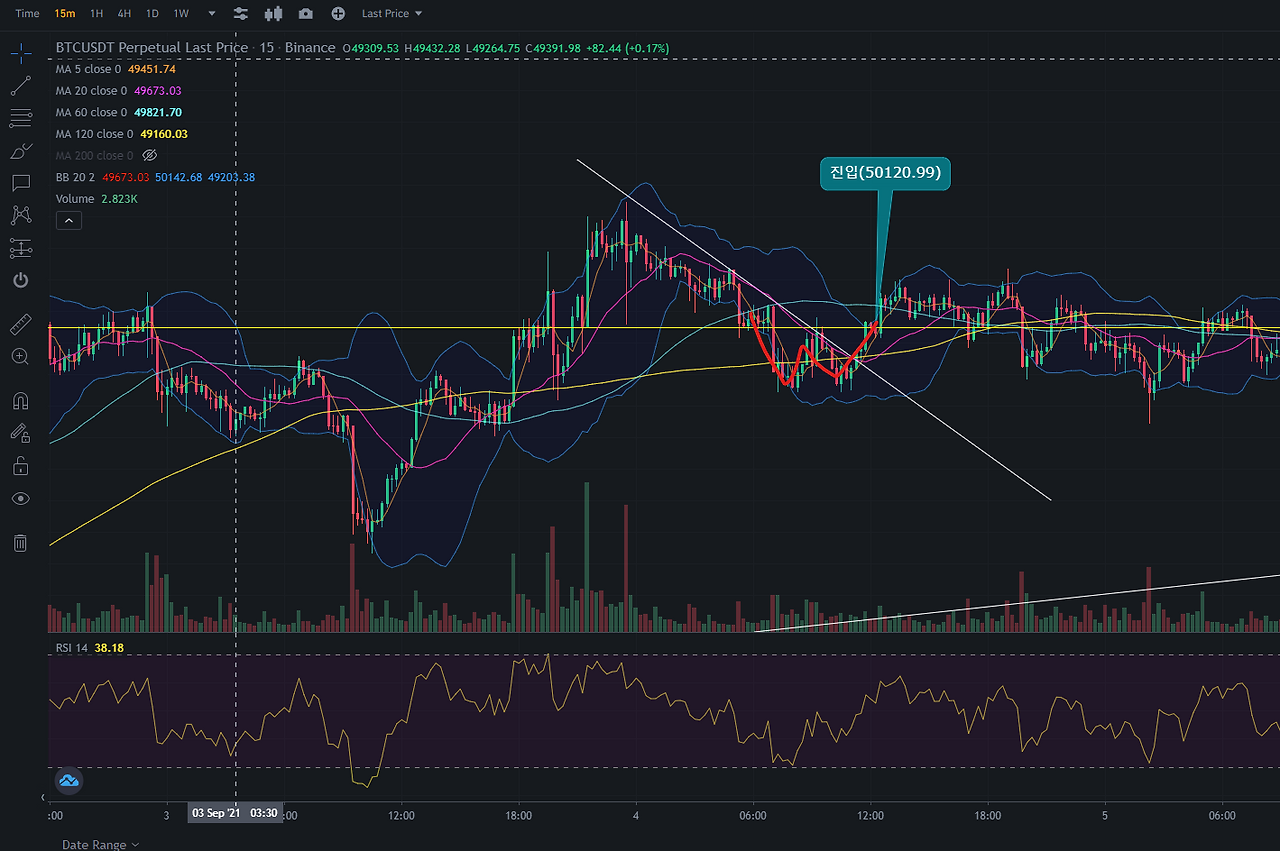The image size is (1280, 851).
Task: Select the 15m timeframe
Action: 65,14
